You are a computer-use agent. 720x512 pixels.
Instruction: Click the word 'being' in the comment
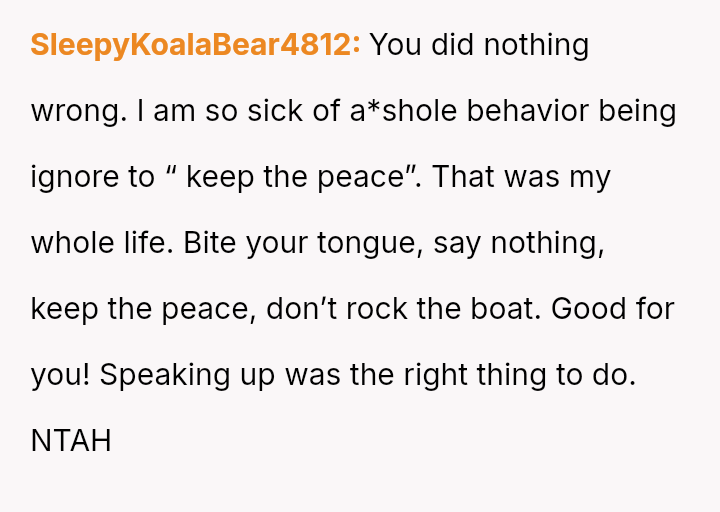[x=641, y=111]
